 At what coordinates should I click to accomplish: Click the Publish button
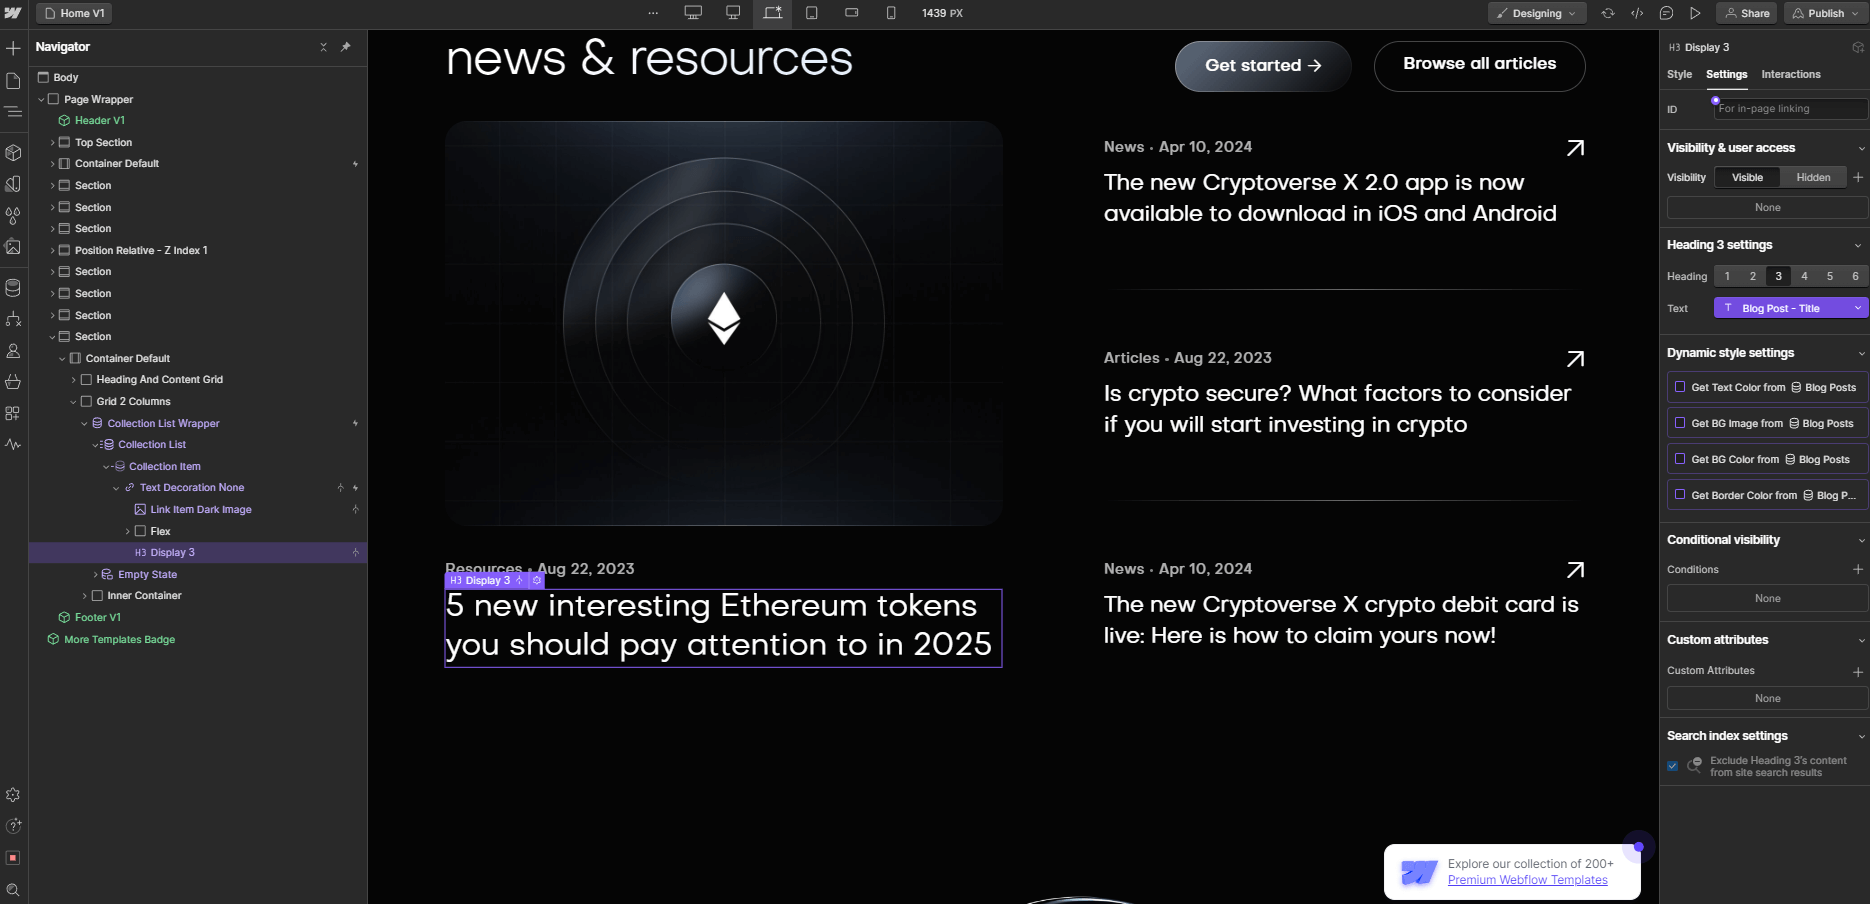click(x=1824, y=13)
